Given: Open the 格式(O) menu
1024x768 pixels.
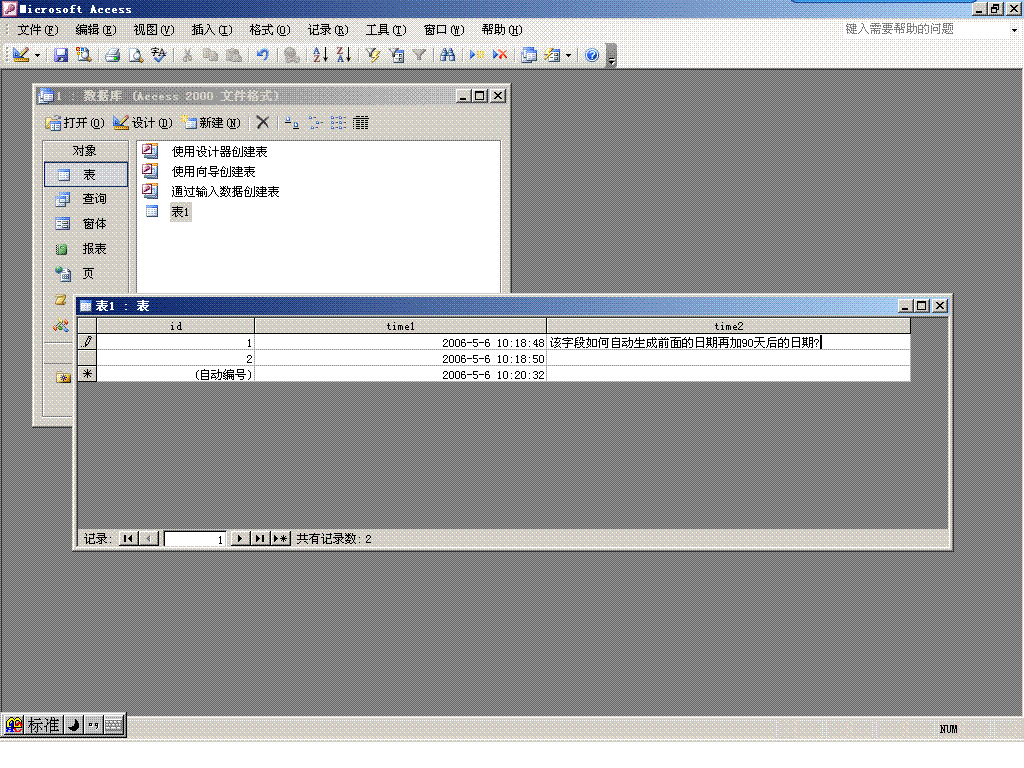Looking at the screenshot, I should tap(270, 30).
